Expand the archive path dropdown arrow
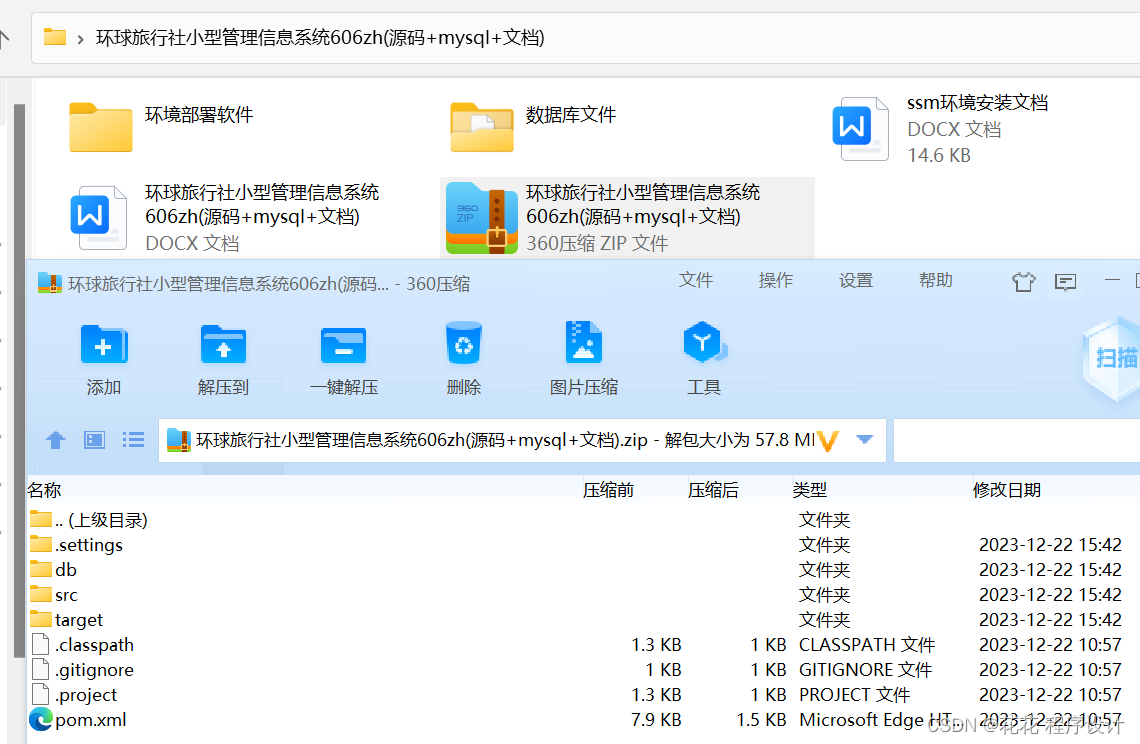Screen dimensions: 1140x744 coord(864,439)
